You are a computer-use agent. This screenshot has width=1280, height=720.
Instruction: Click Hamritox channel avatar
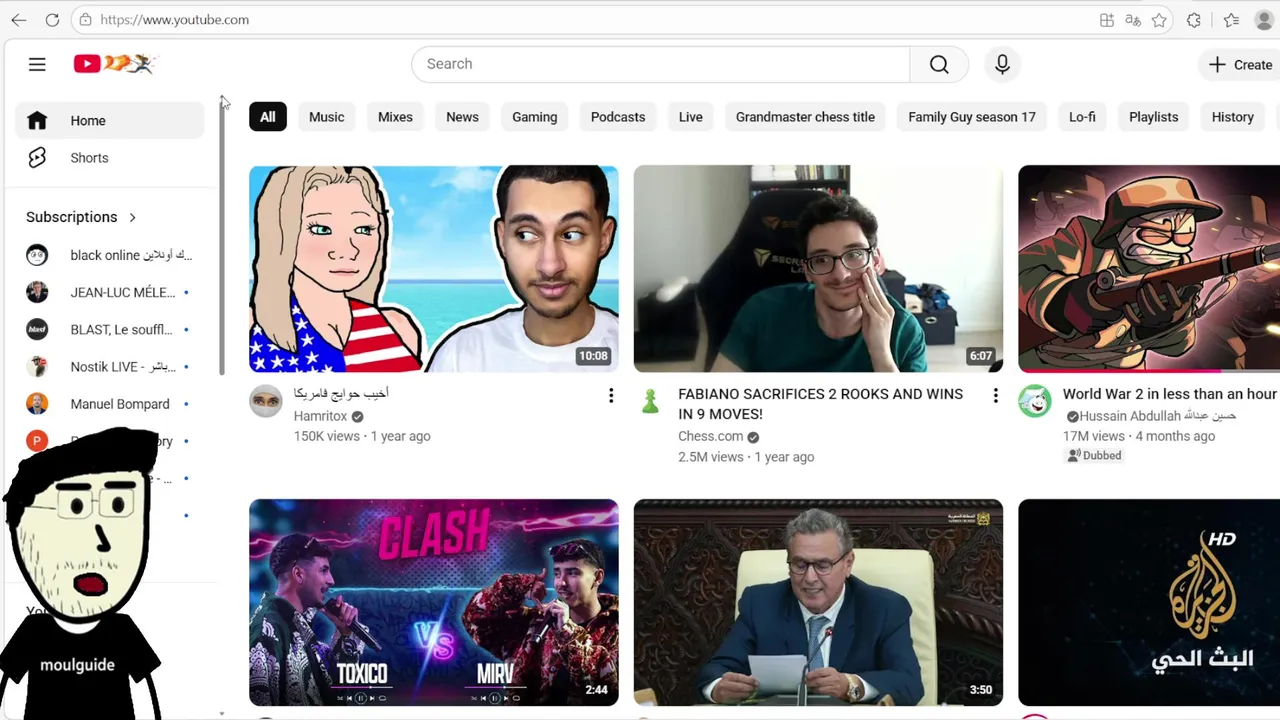(266, 401)
